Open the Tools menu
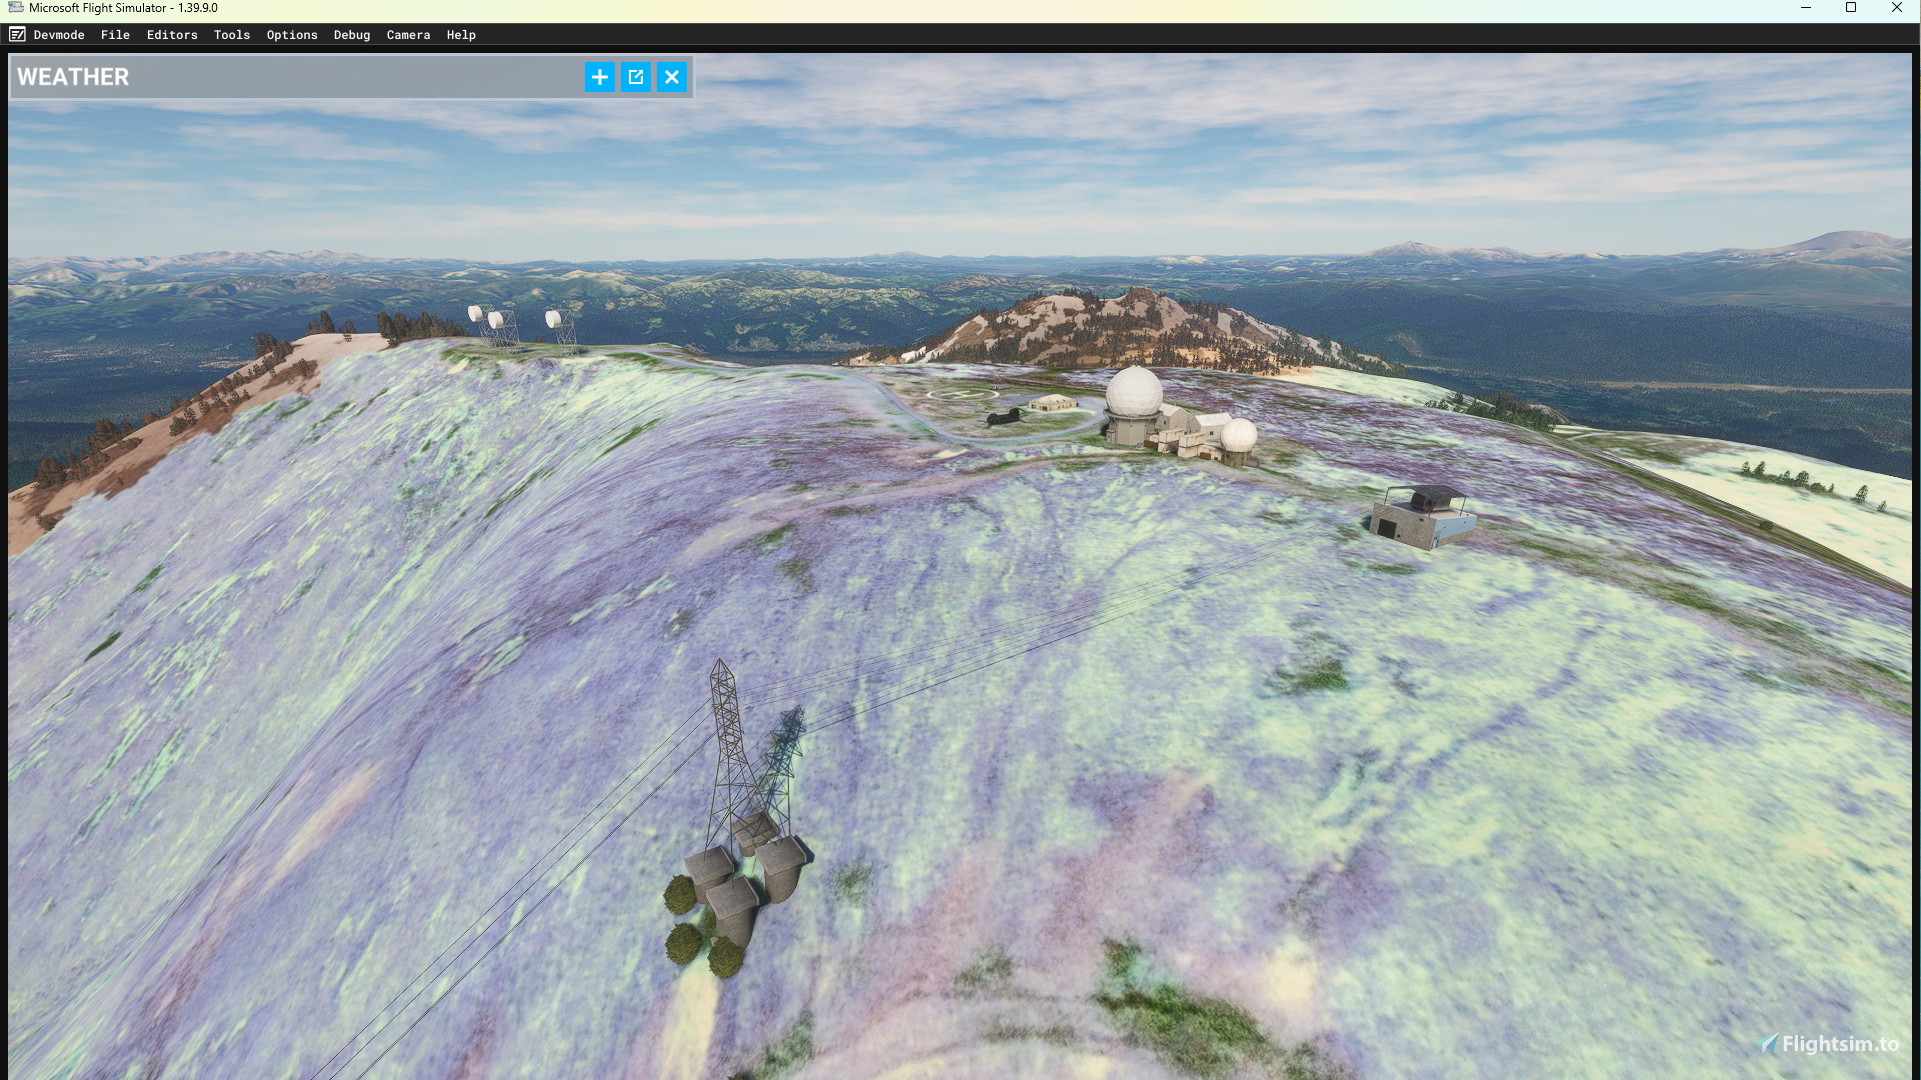Image resolution: width=1921 pixels, height=1080 pixels. (x=232, y=35)
